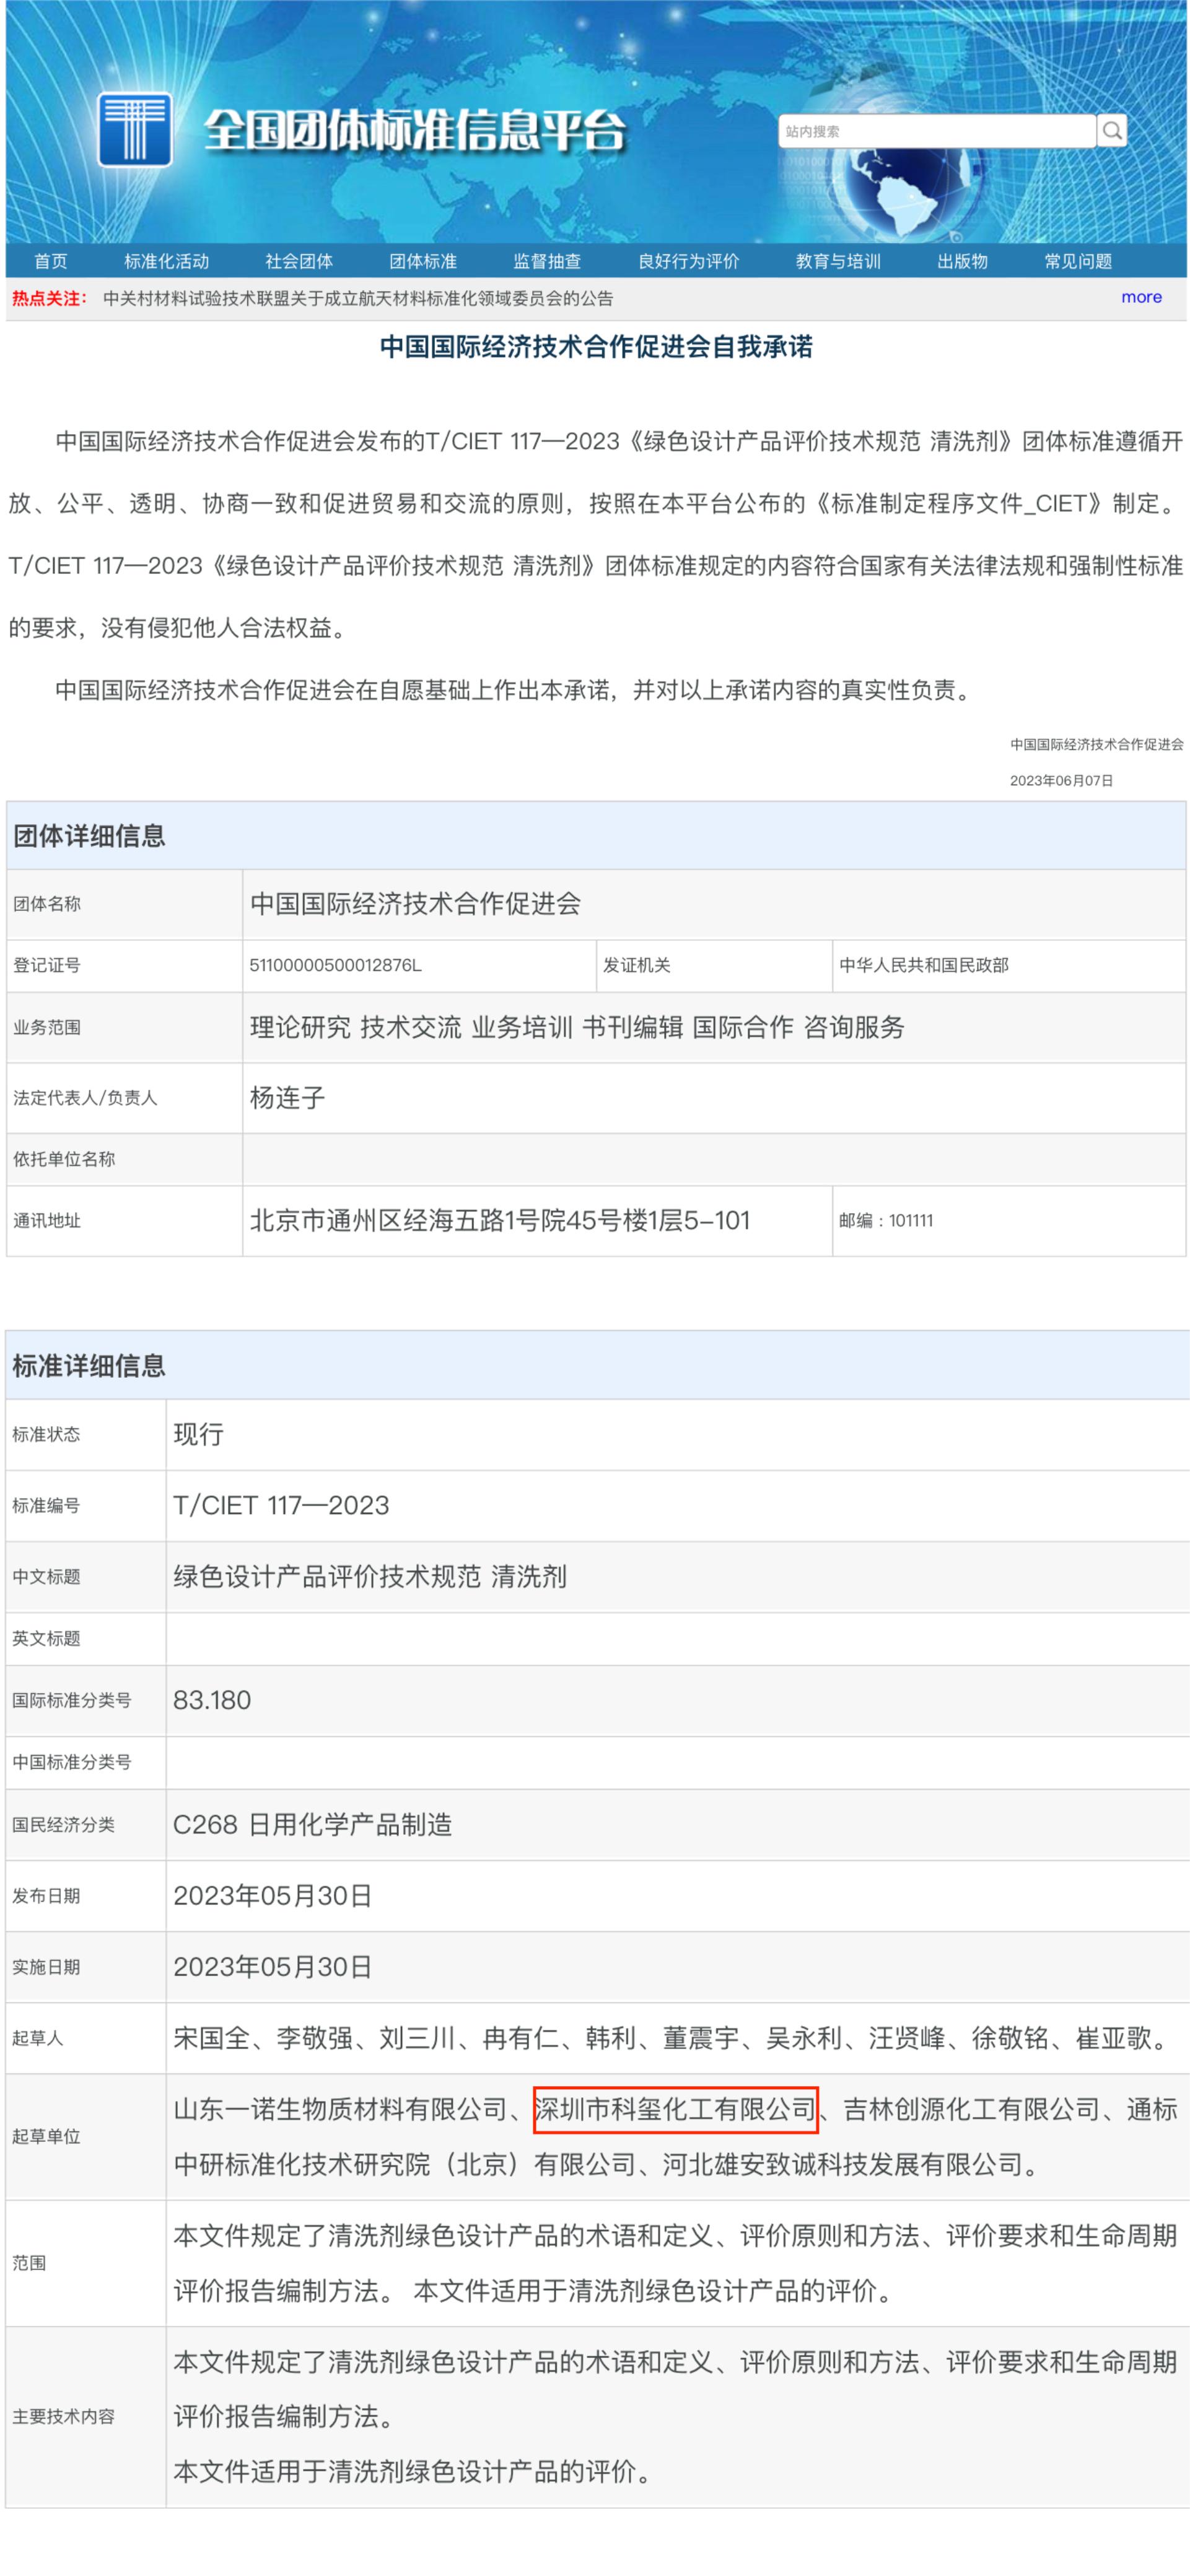The width and height of the screenshot is (1190, 2576).
Task: Click the highlighted 深圳市科玺化工有限公司 text
Action: point(675,2109)
